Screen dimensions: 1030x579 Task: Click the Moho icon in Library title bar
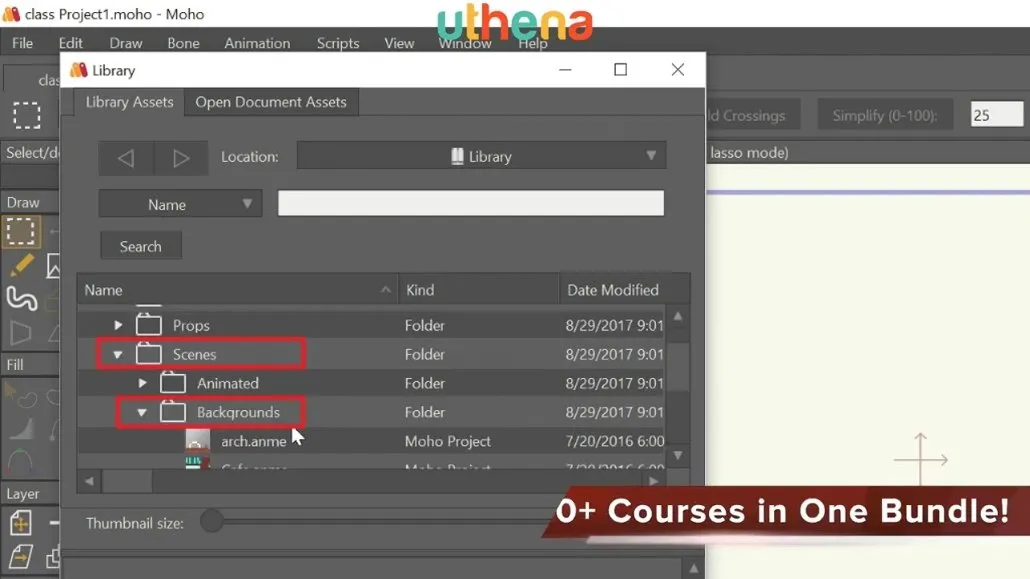[78, 70]
